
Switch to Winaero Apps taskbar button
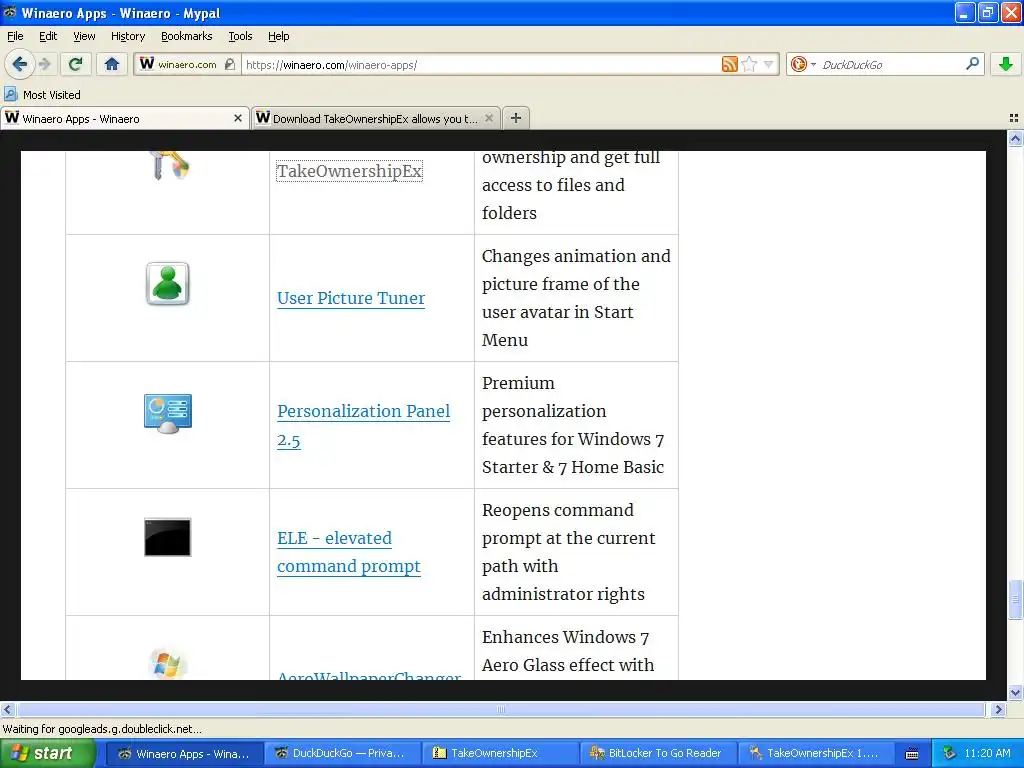184,754
